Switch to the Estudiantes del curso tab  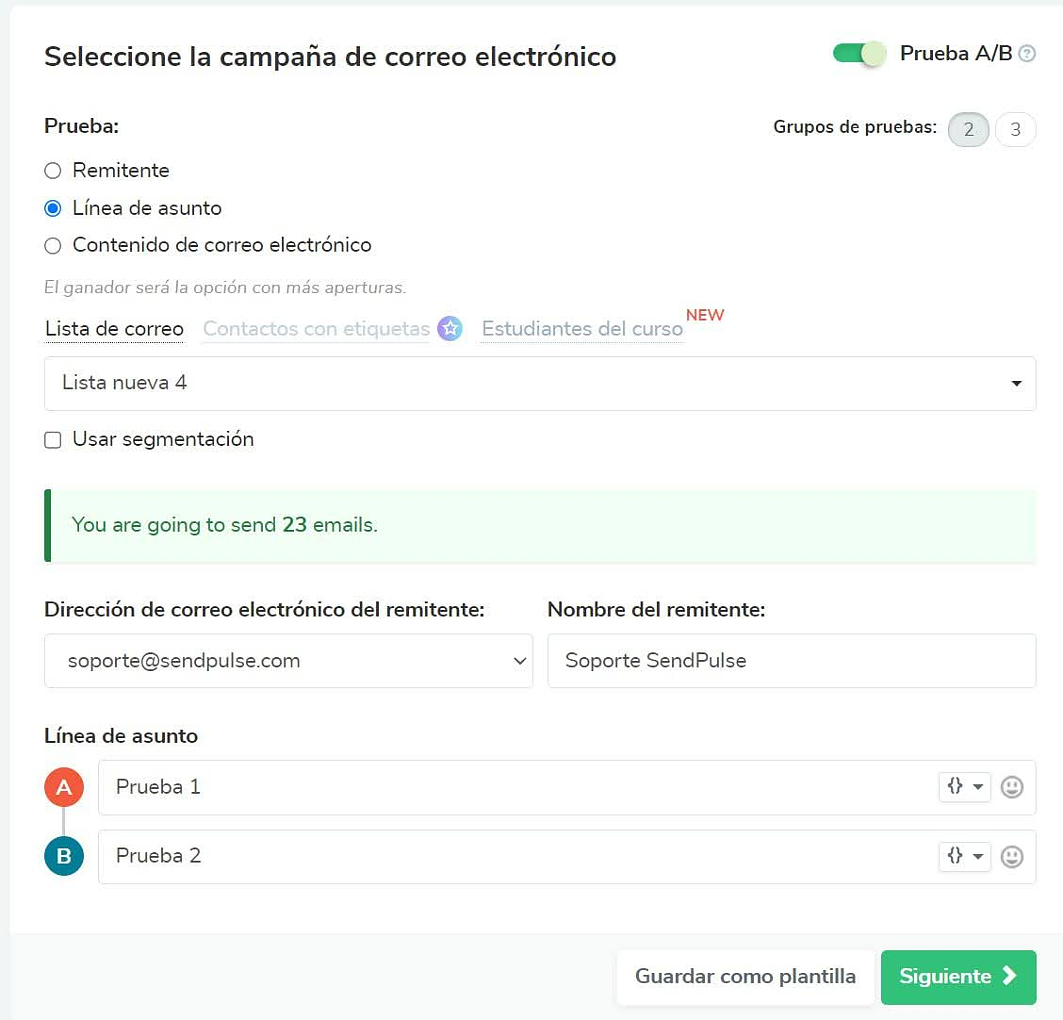tap(581, 329)
